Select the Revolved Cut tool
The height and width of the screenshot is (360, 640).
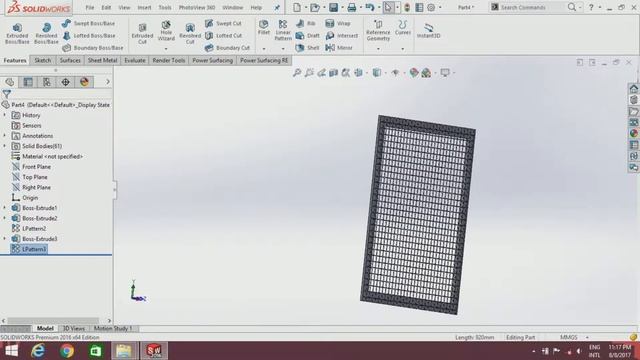[x=190, y=33]
